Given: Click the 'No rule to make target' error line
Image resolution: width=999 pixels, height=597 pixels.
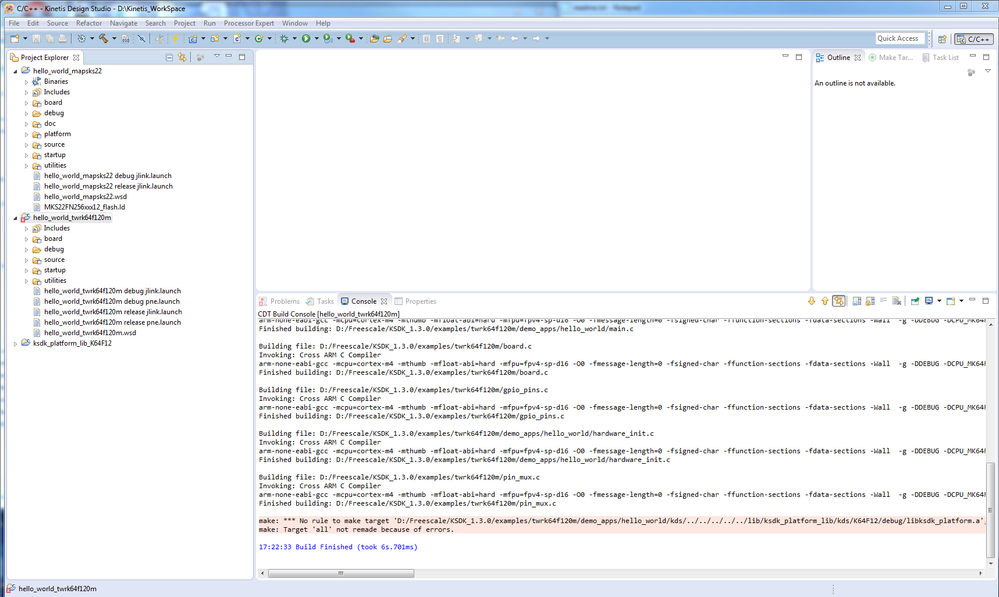Looking at the screenshot, I should pos(621,521).
